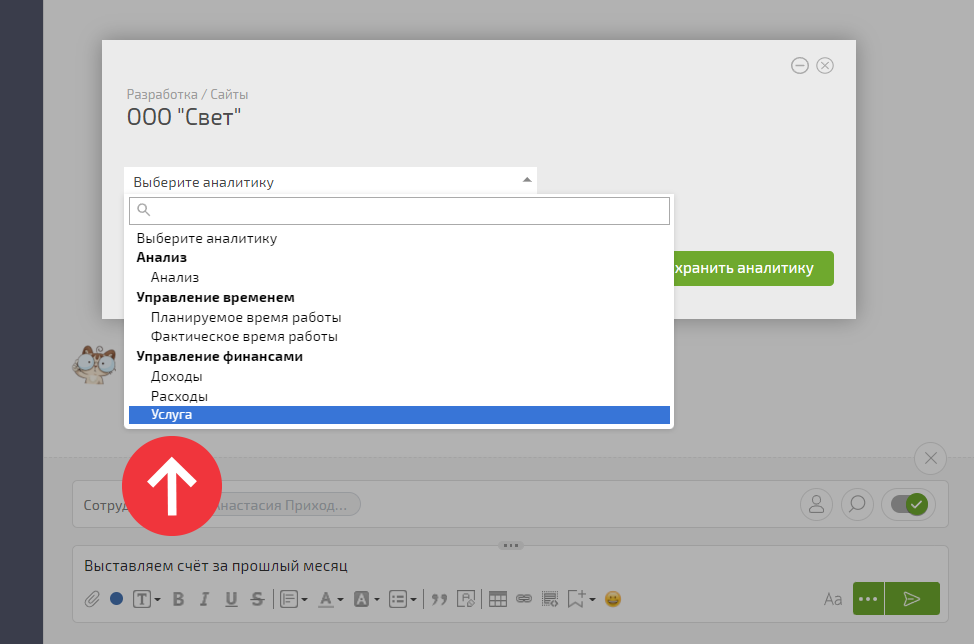Open the text background color dropdown
This screenshot has height=644, width=974.
click(366, 599)
